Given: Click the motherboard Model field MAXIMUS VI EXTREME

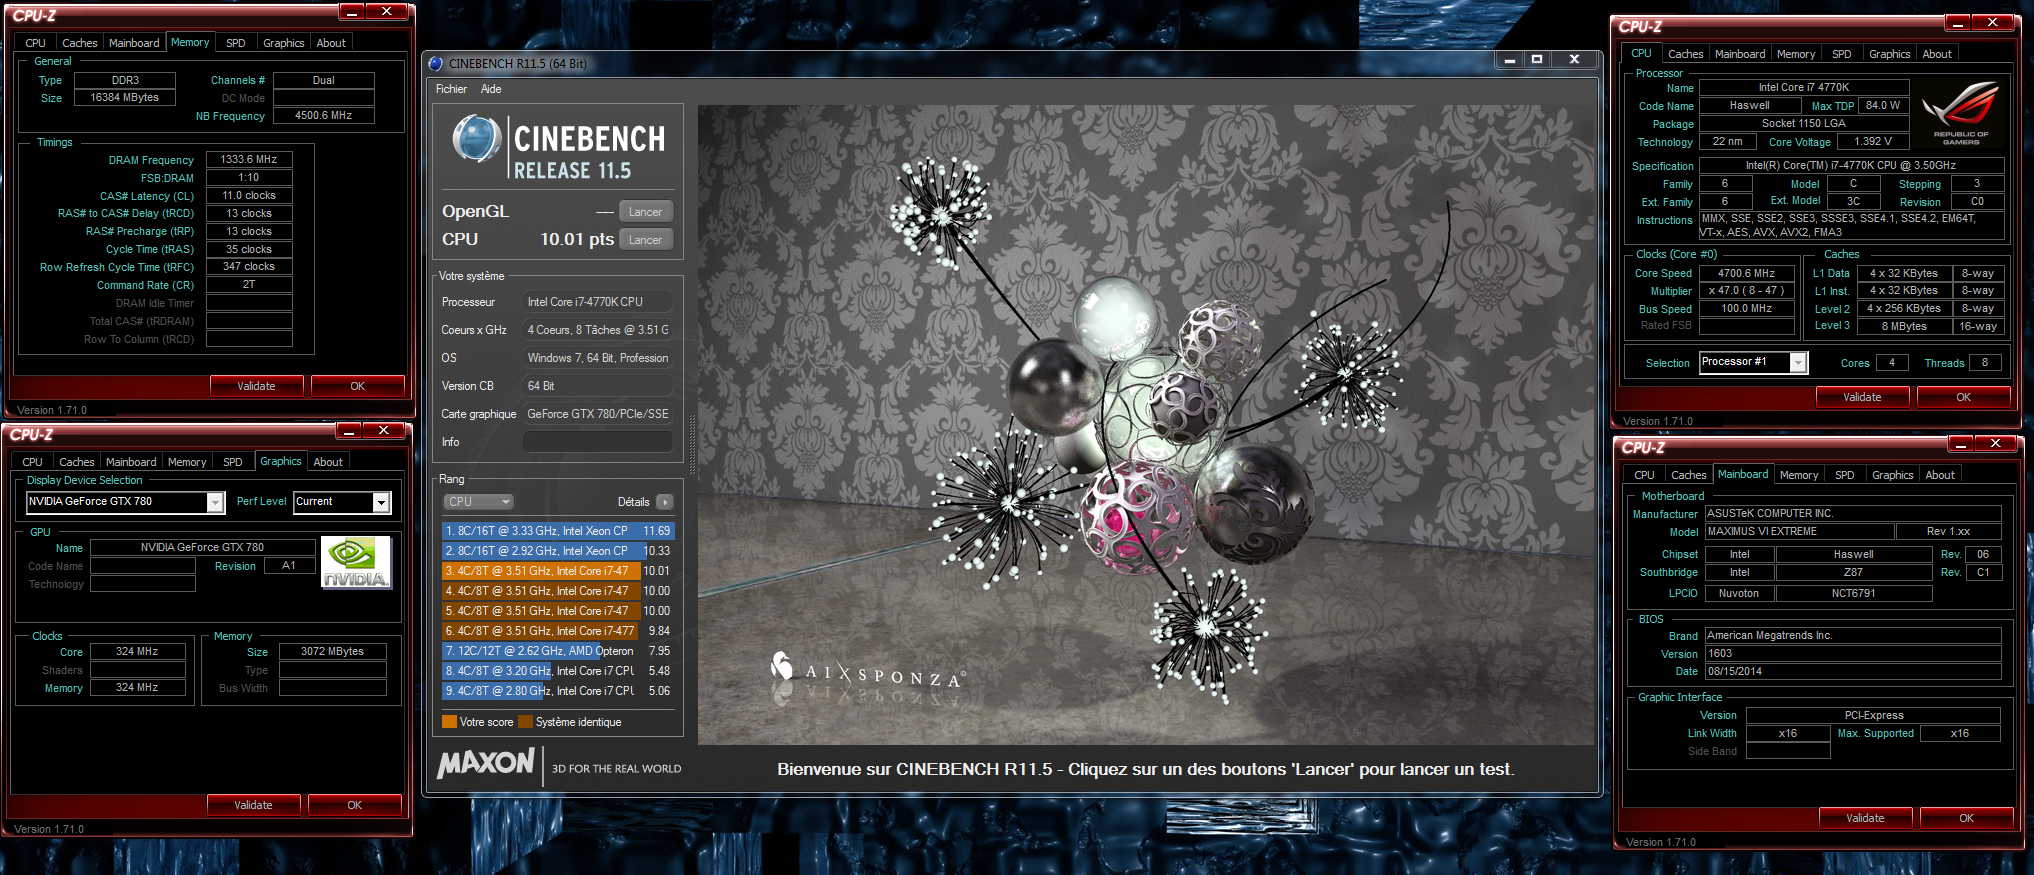Looking at the screenshot, I should tap(1799, 532).
